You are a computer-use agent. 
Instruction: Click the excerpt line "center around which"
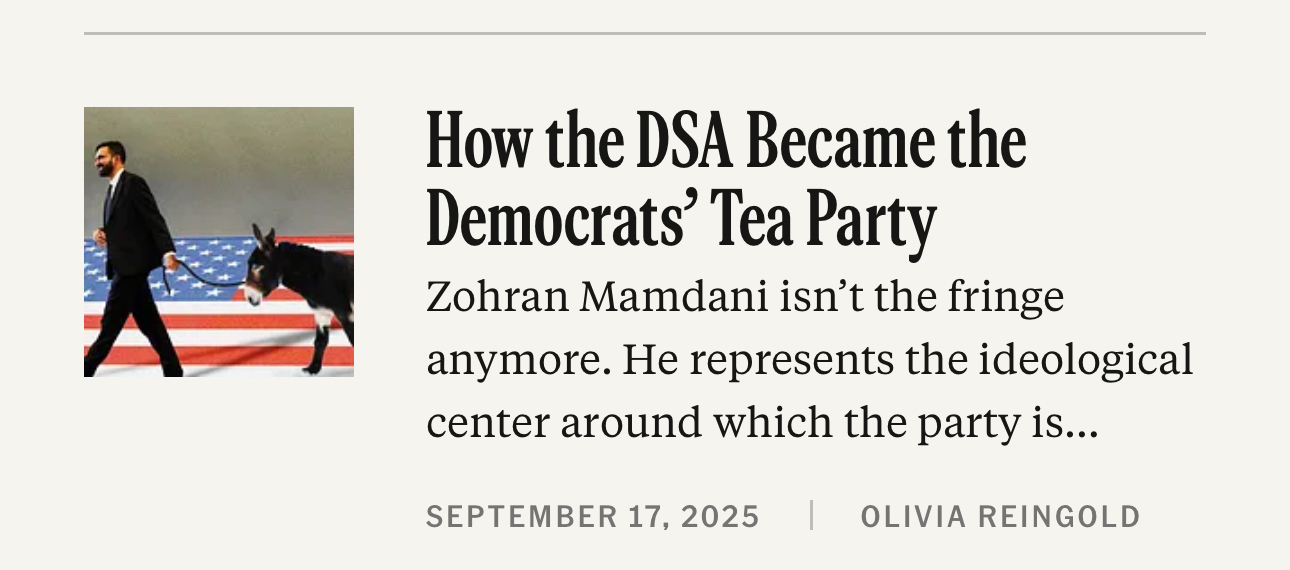(761, 423)
